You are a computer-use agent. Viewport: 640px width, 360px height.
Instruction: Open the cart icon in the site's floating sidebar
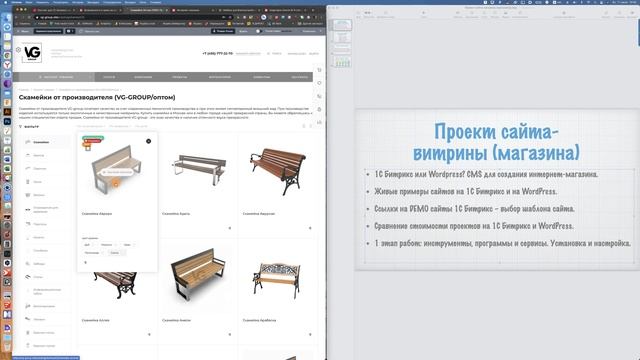click(320, 70)
